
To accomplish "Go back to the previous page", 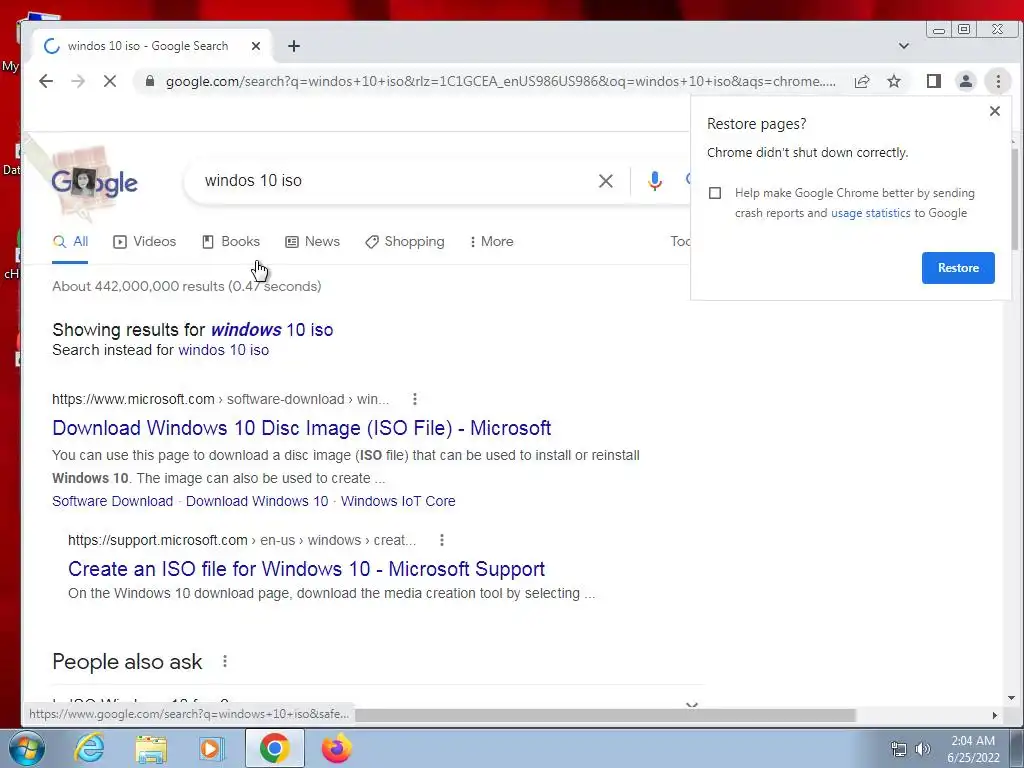I will (x=46, y=81).
